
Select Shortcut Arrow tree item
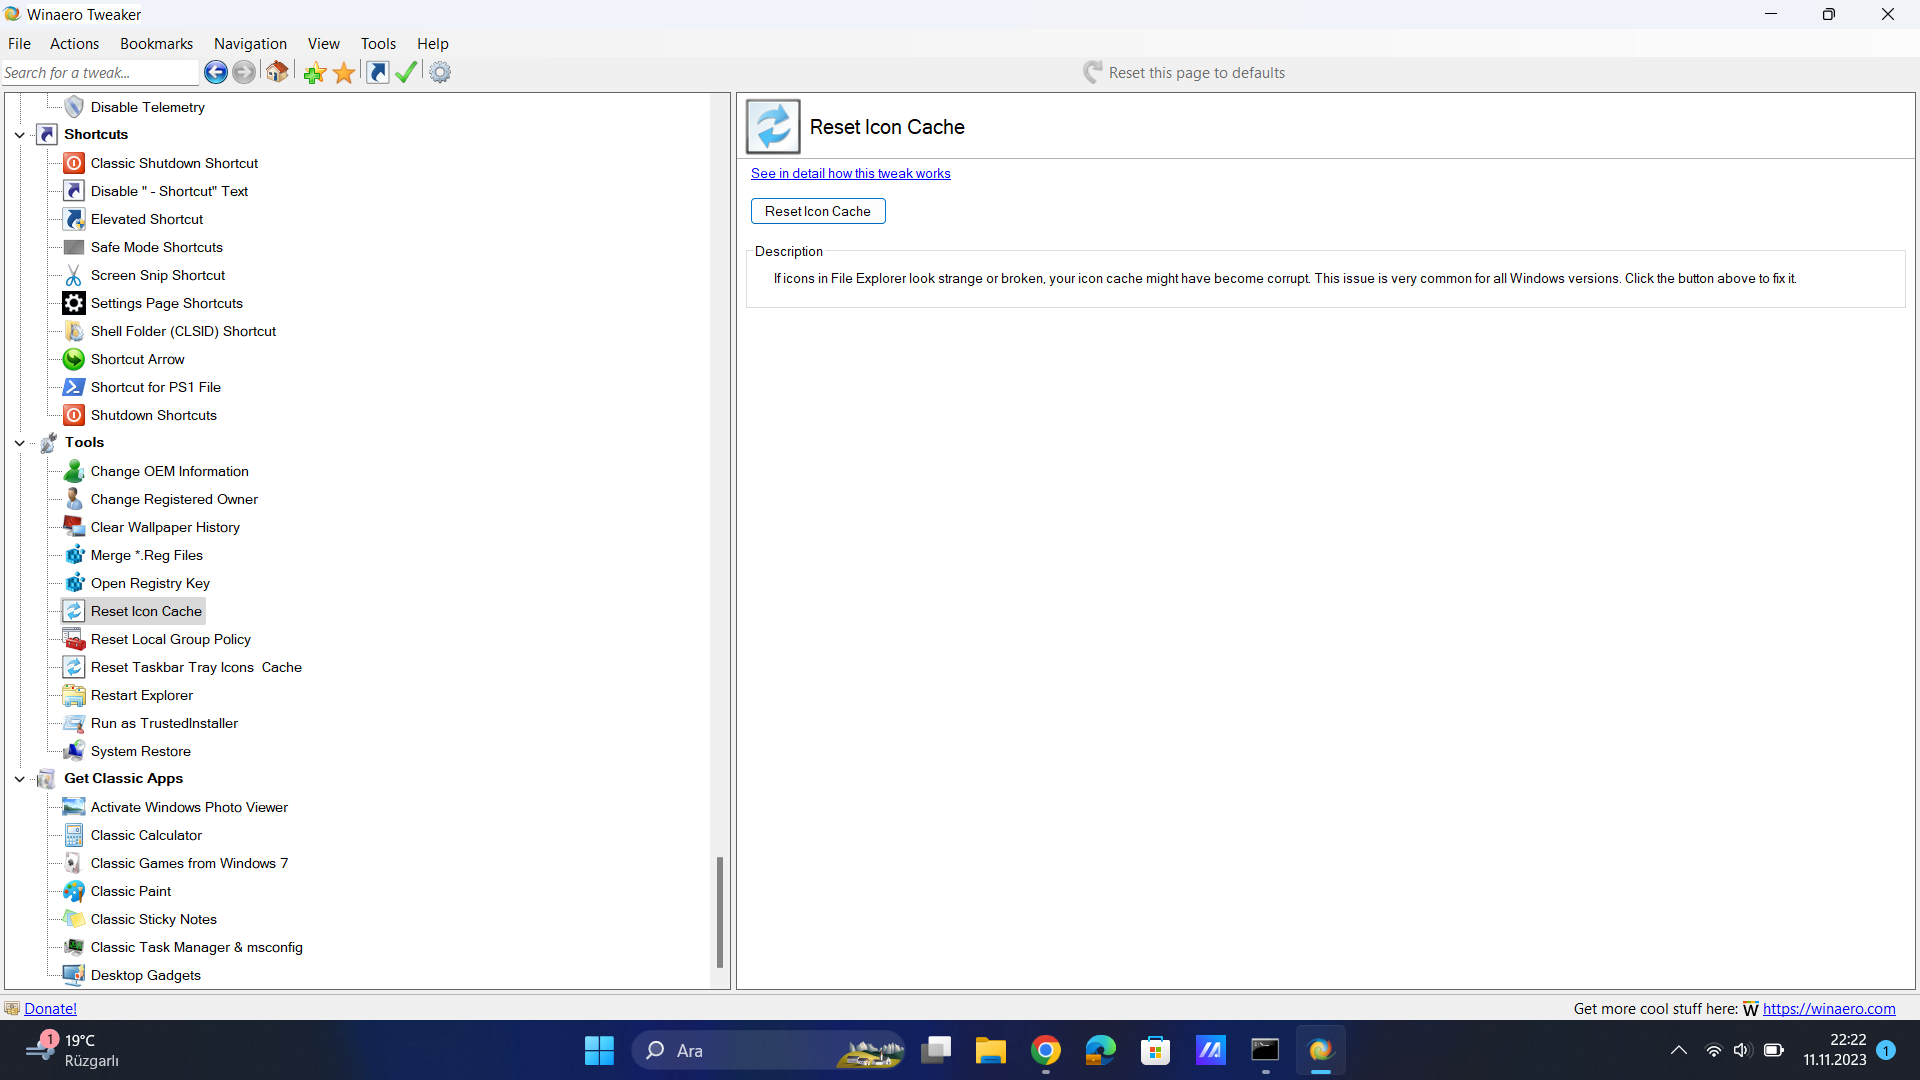coord(137,359)
